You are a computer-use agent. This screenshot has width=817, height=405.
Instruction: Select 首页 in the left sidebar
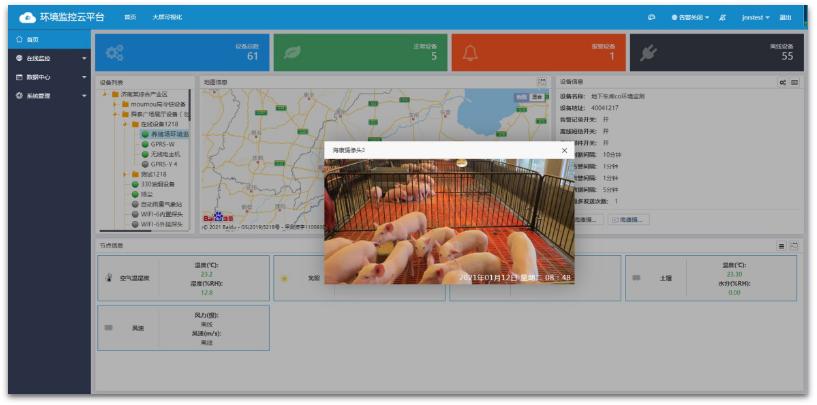49,39
